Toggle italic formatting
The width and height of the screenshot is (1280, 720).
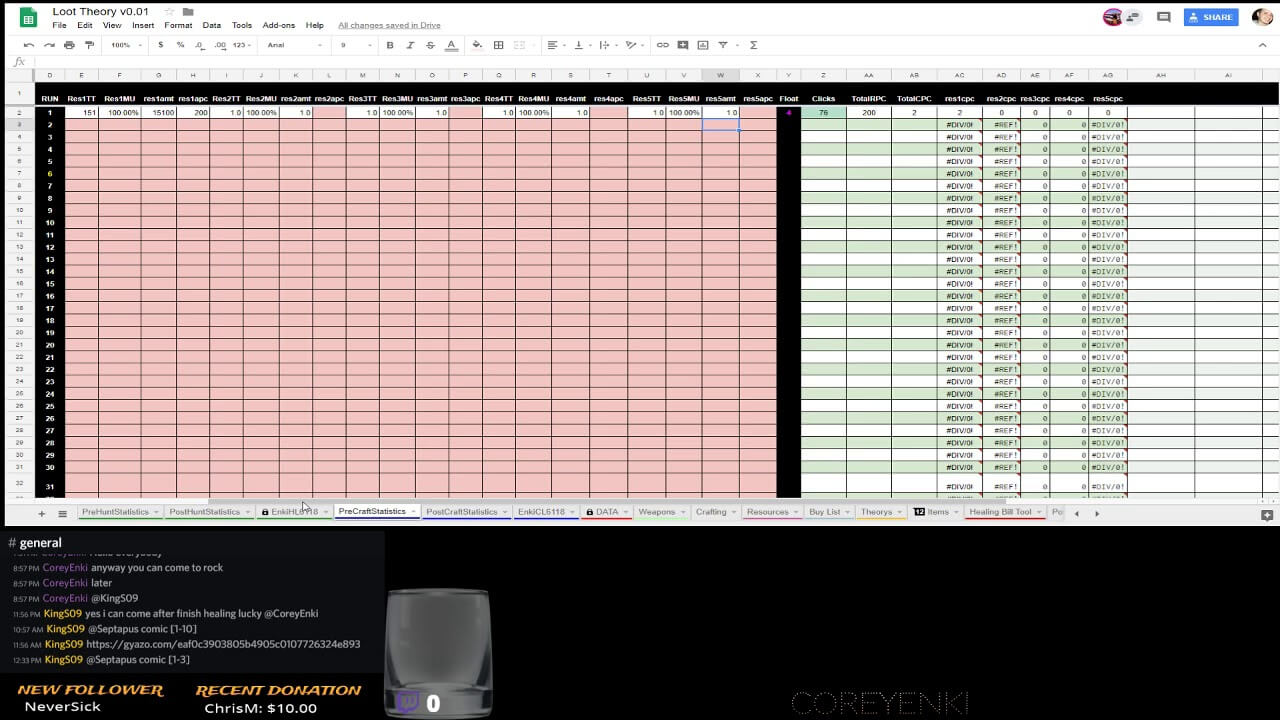tap(410, 45)
